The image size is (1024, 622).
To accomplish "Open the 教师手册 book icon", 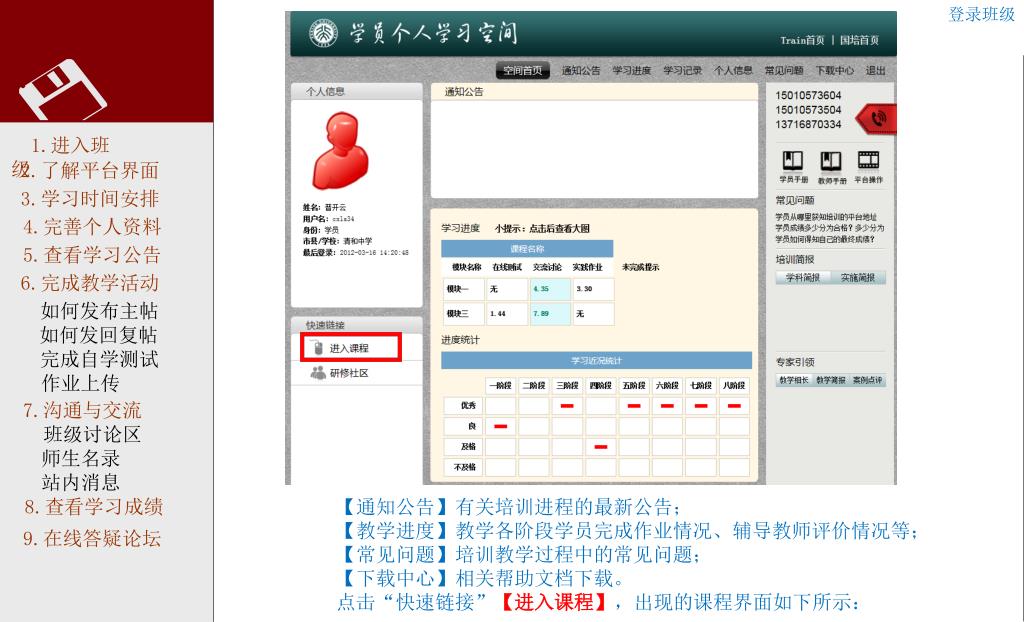I will click(x=831, y=161).
